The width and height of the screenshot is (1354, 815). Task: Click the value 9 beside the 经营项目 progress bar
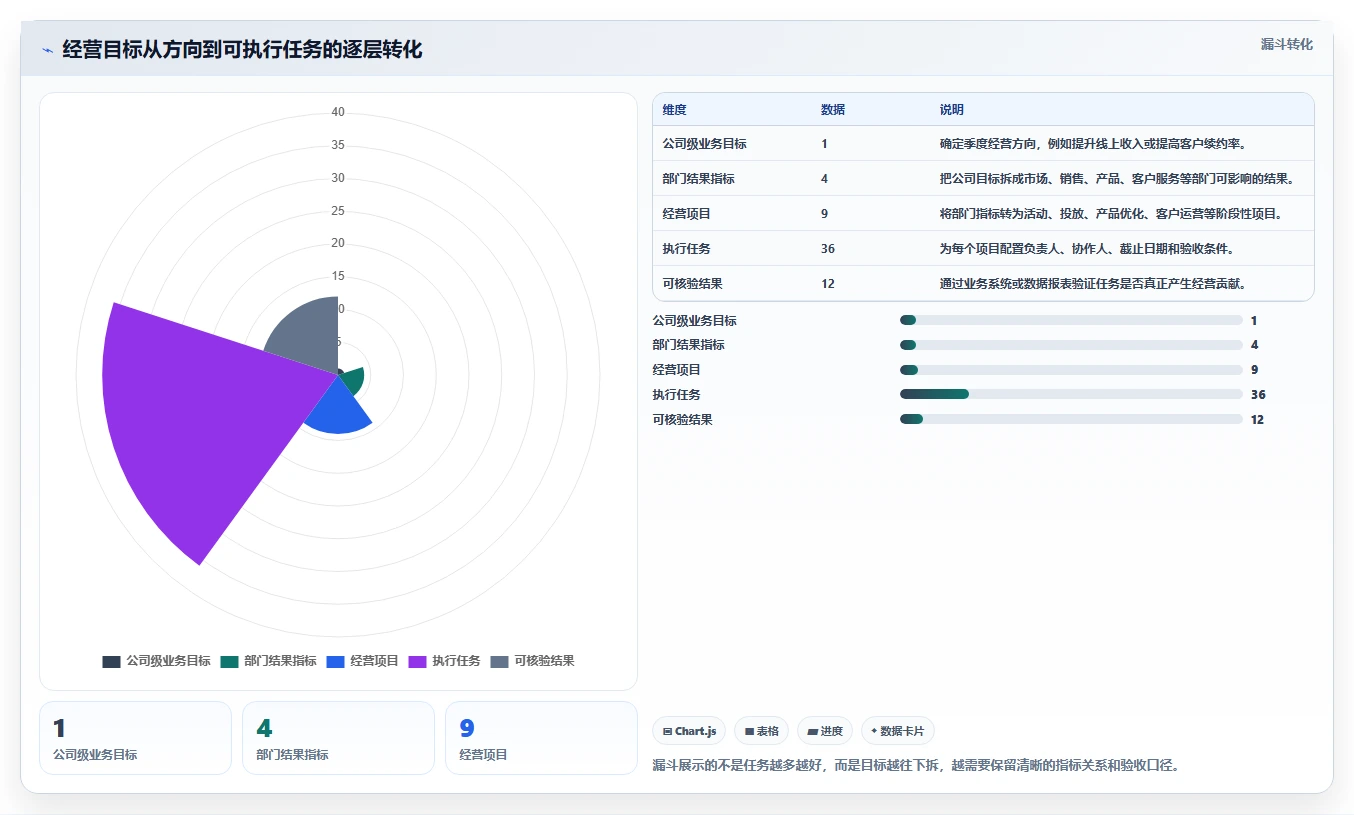tap(1254, 370)
